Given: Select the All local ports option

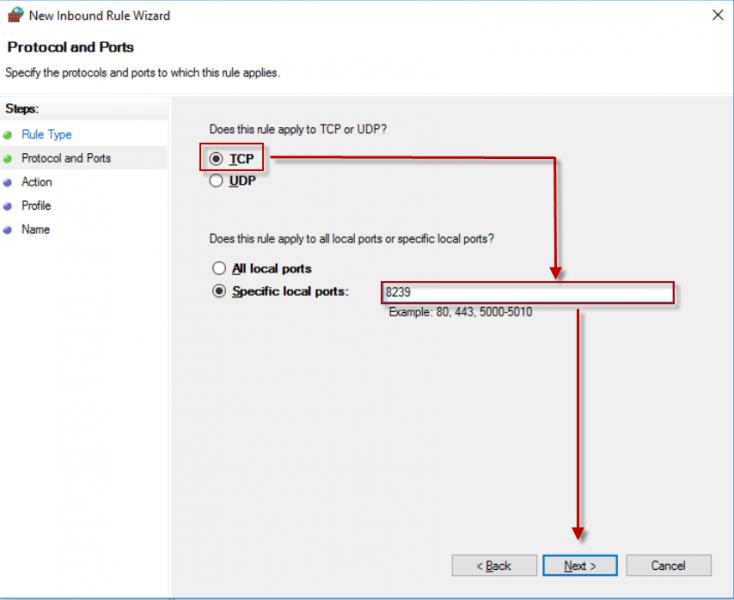Looking at the screenshot, I should [x=219, y=269].
